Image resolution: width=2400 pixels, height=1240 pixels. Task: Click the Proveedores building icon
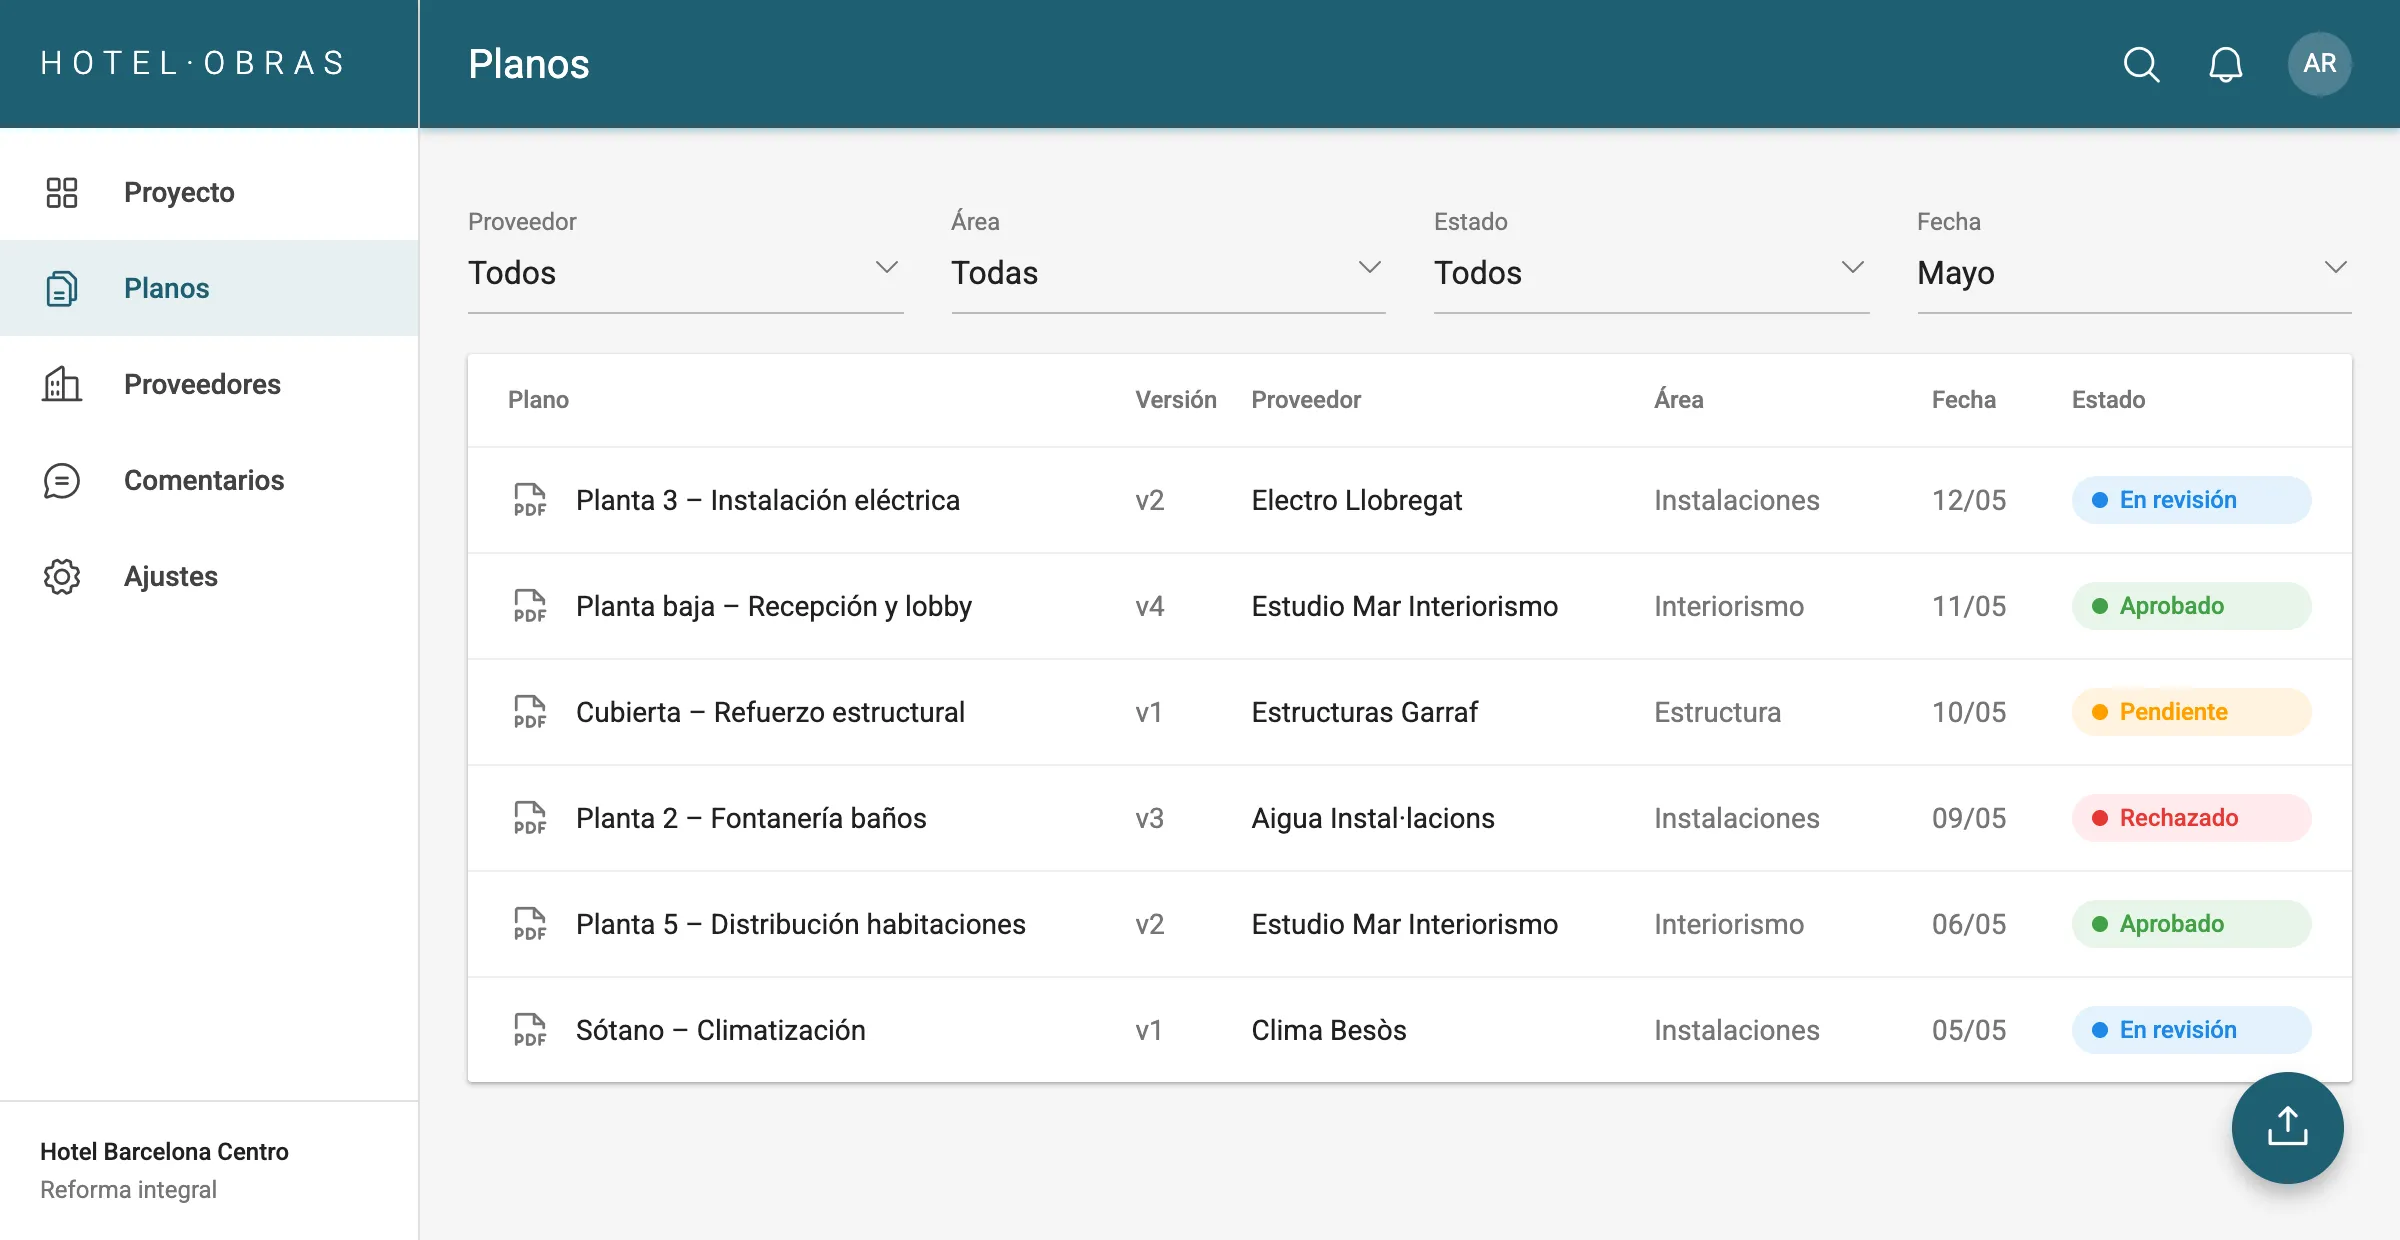click(62, 384)
